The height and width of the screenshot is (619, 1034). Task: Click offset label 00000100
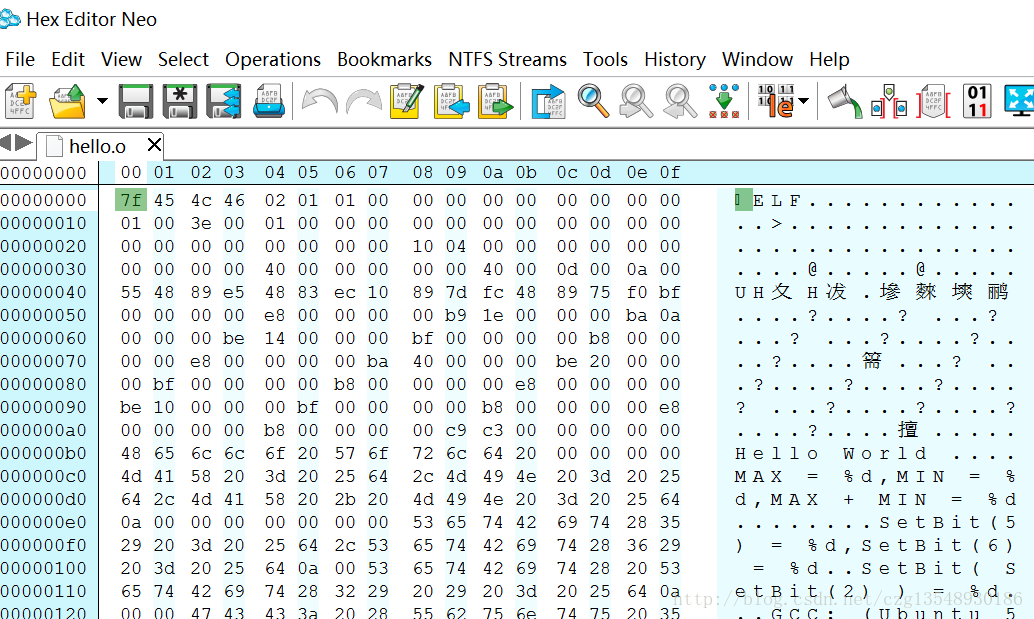[44, 568]
